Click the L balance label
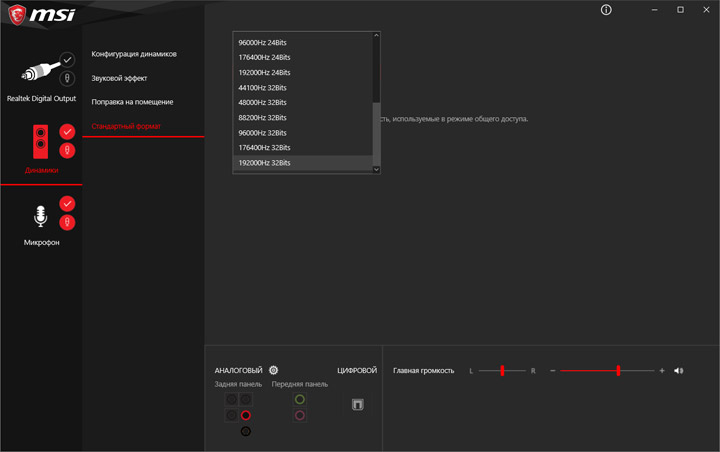720x452 pixels. (471, 371)
